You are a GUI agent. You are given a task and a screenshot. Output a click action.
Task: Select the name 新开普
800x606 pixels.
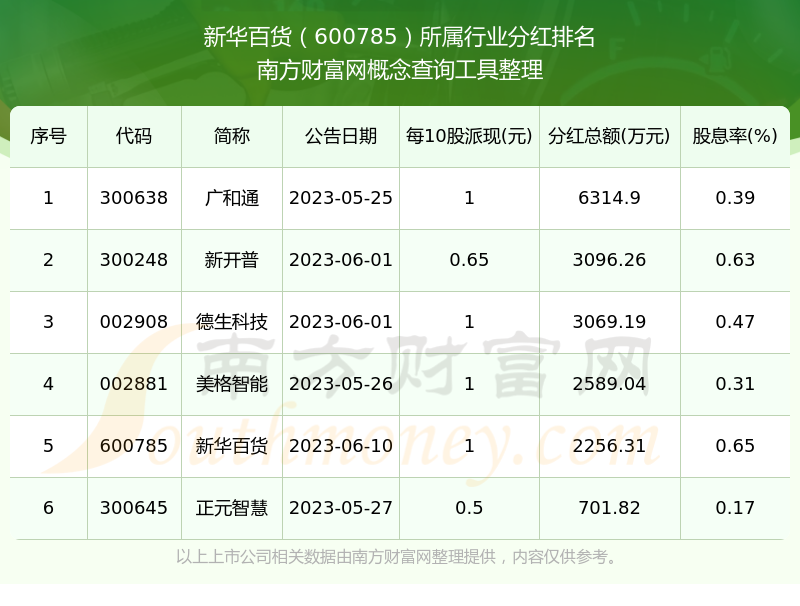(x=232, y=260)
